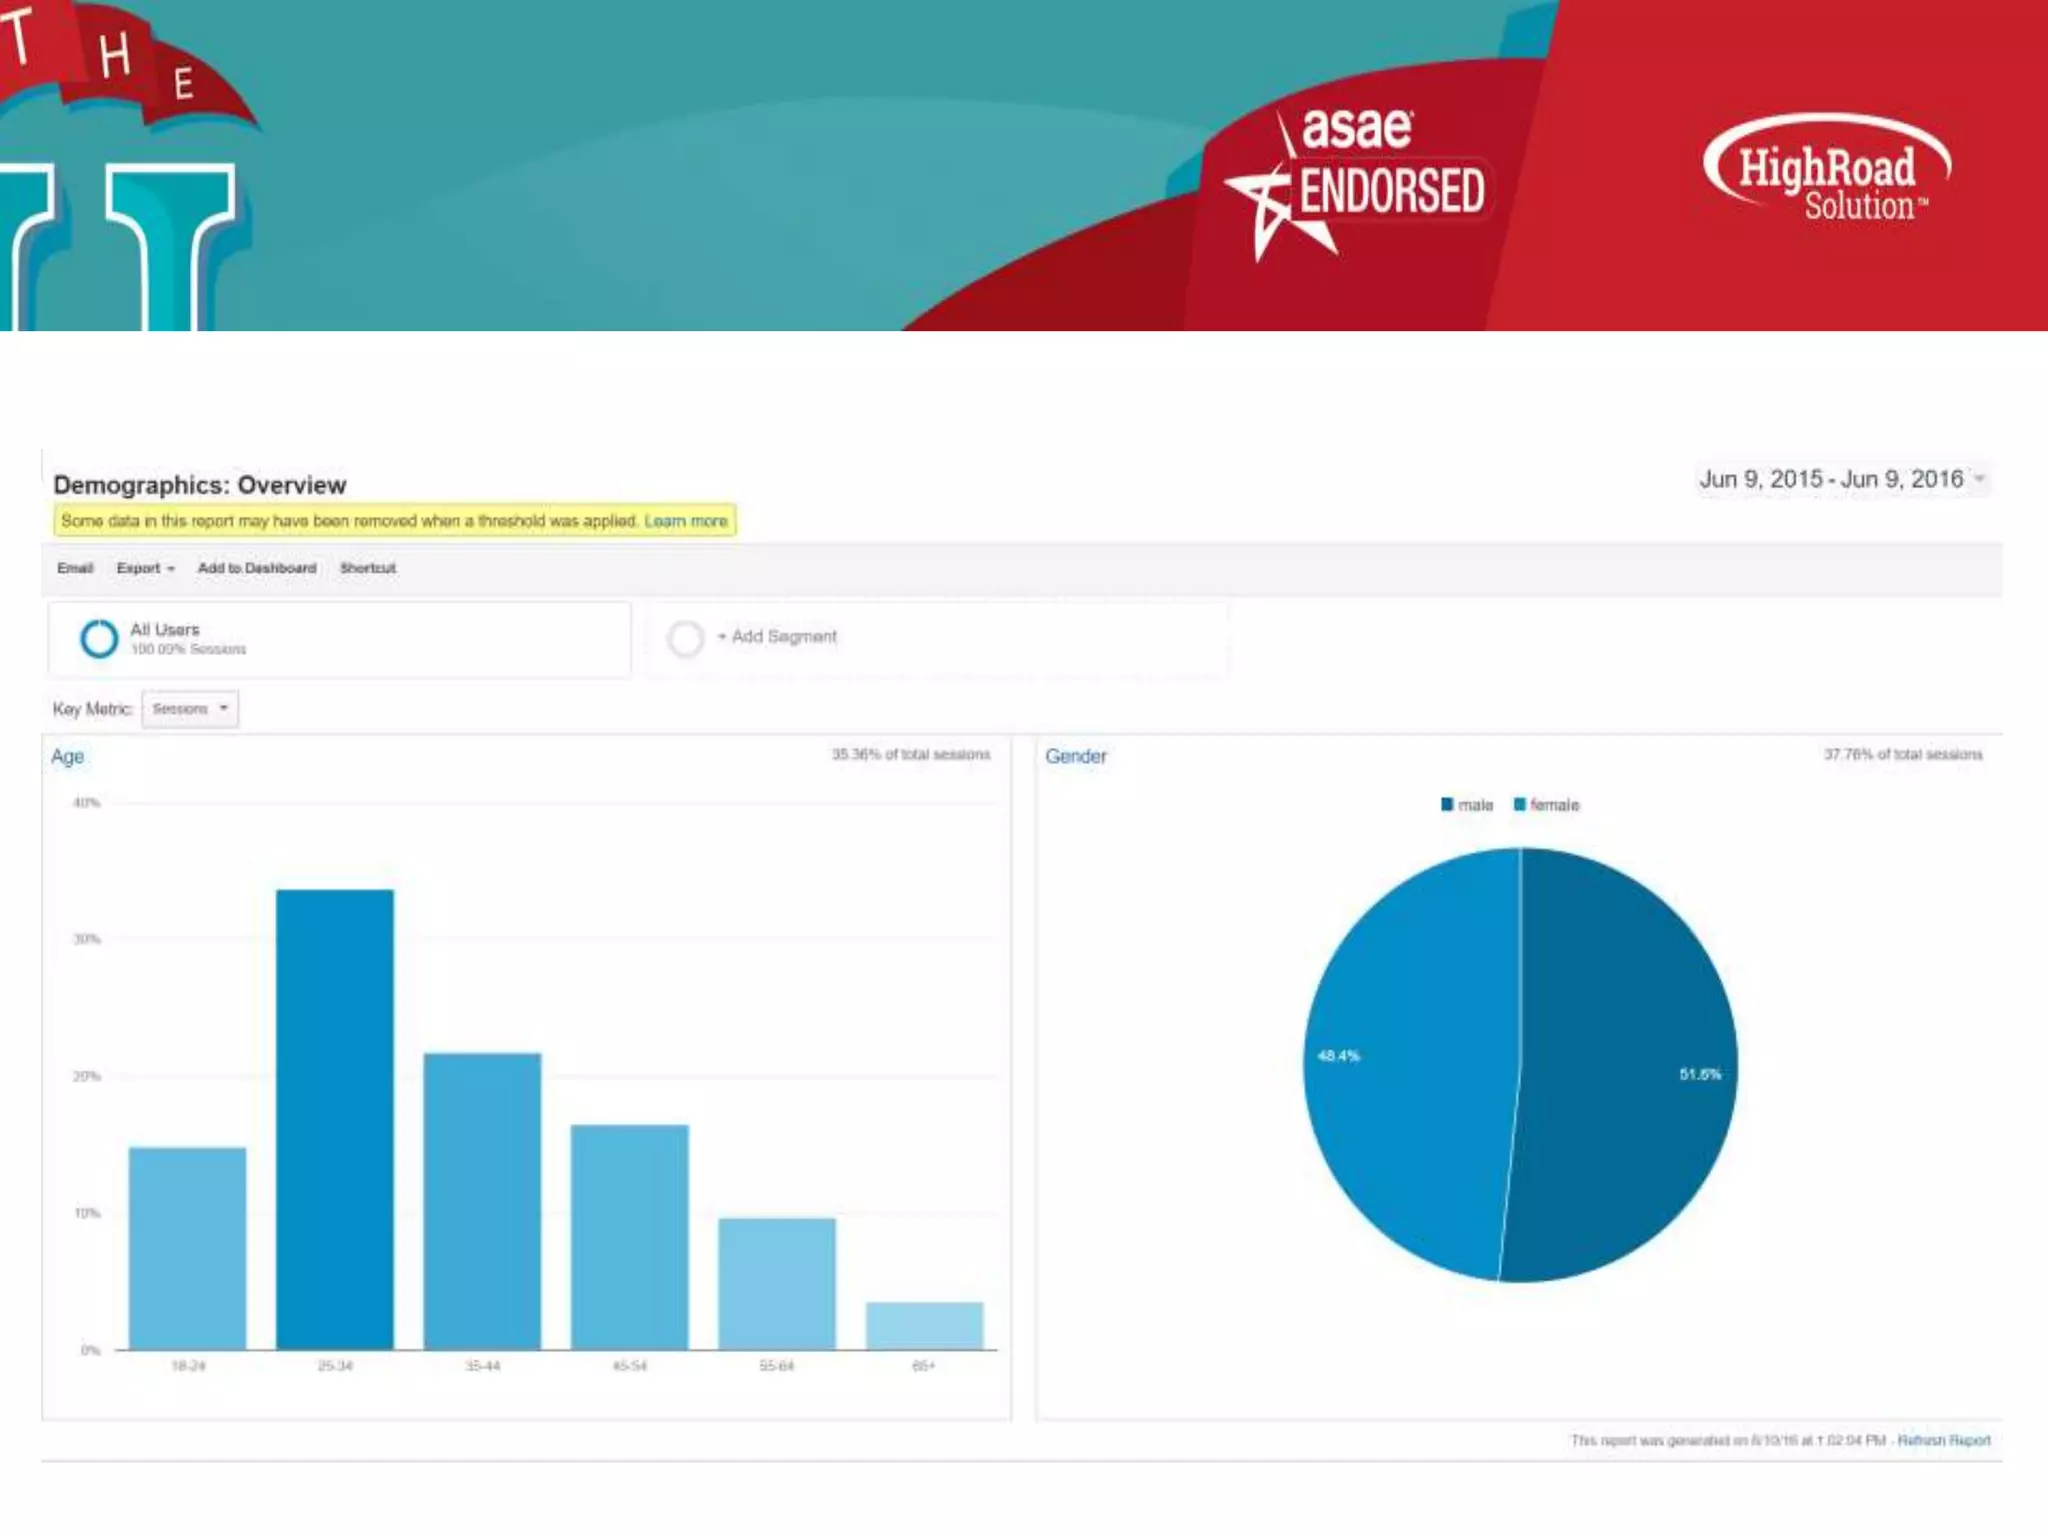Click the All Users segment circle icon
Screen dimensions: 2048x1536
pos(99,638)
